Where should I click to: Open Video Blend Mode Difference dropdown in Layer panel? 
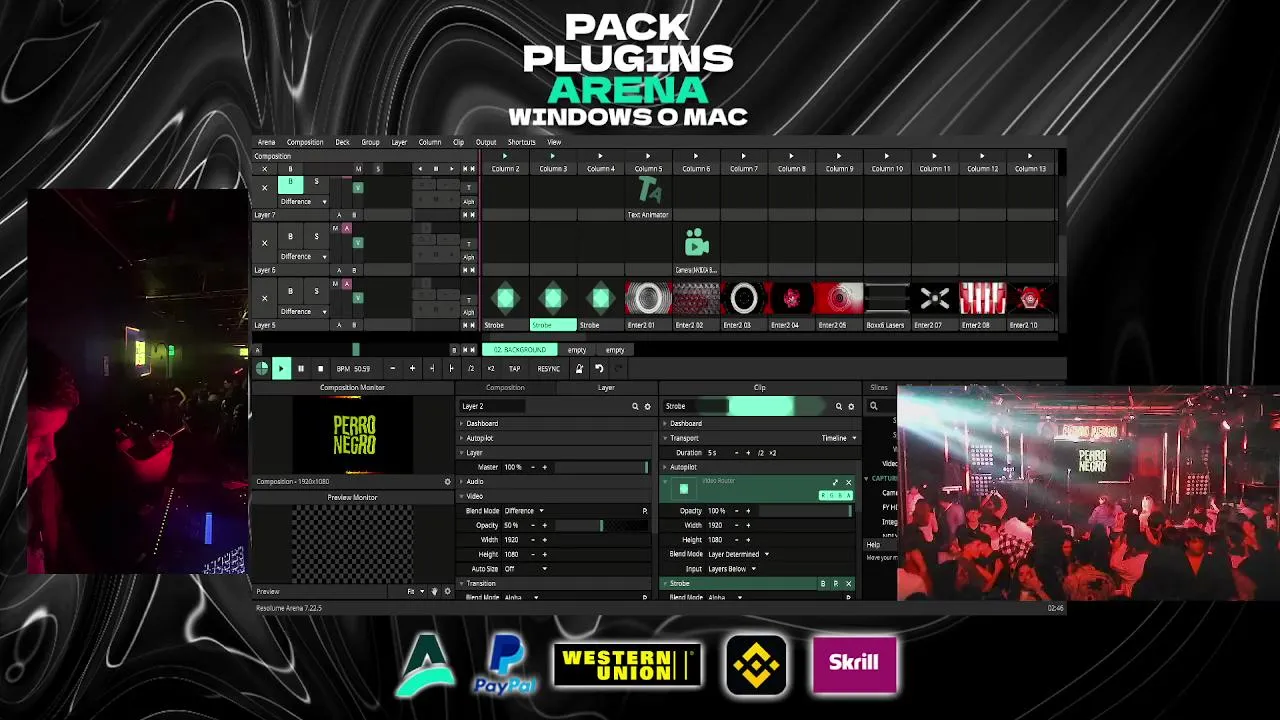point(524,511)
